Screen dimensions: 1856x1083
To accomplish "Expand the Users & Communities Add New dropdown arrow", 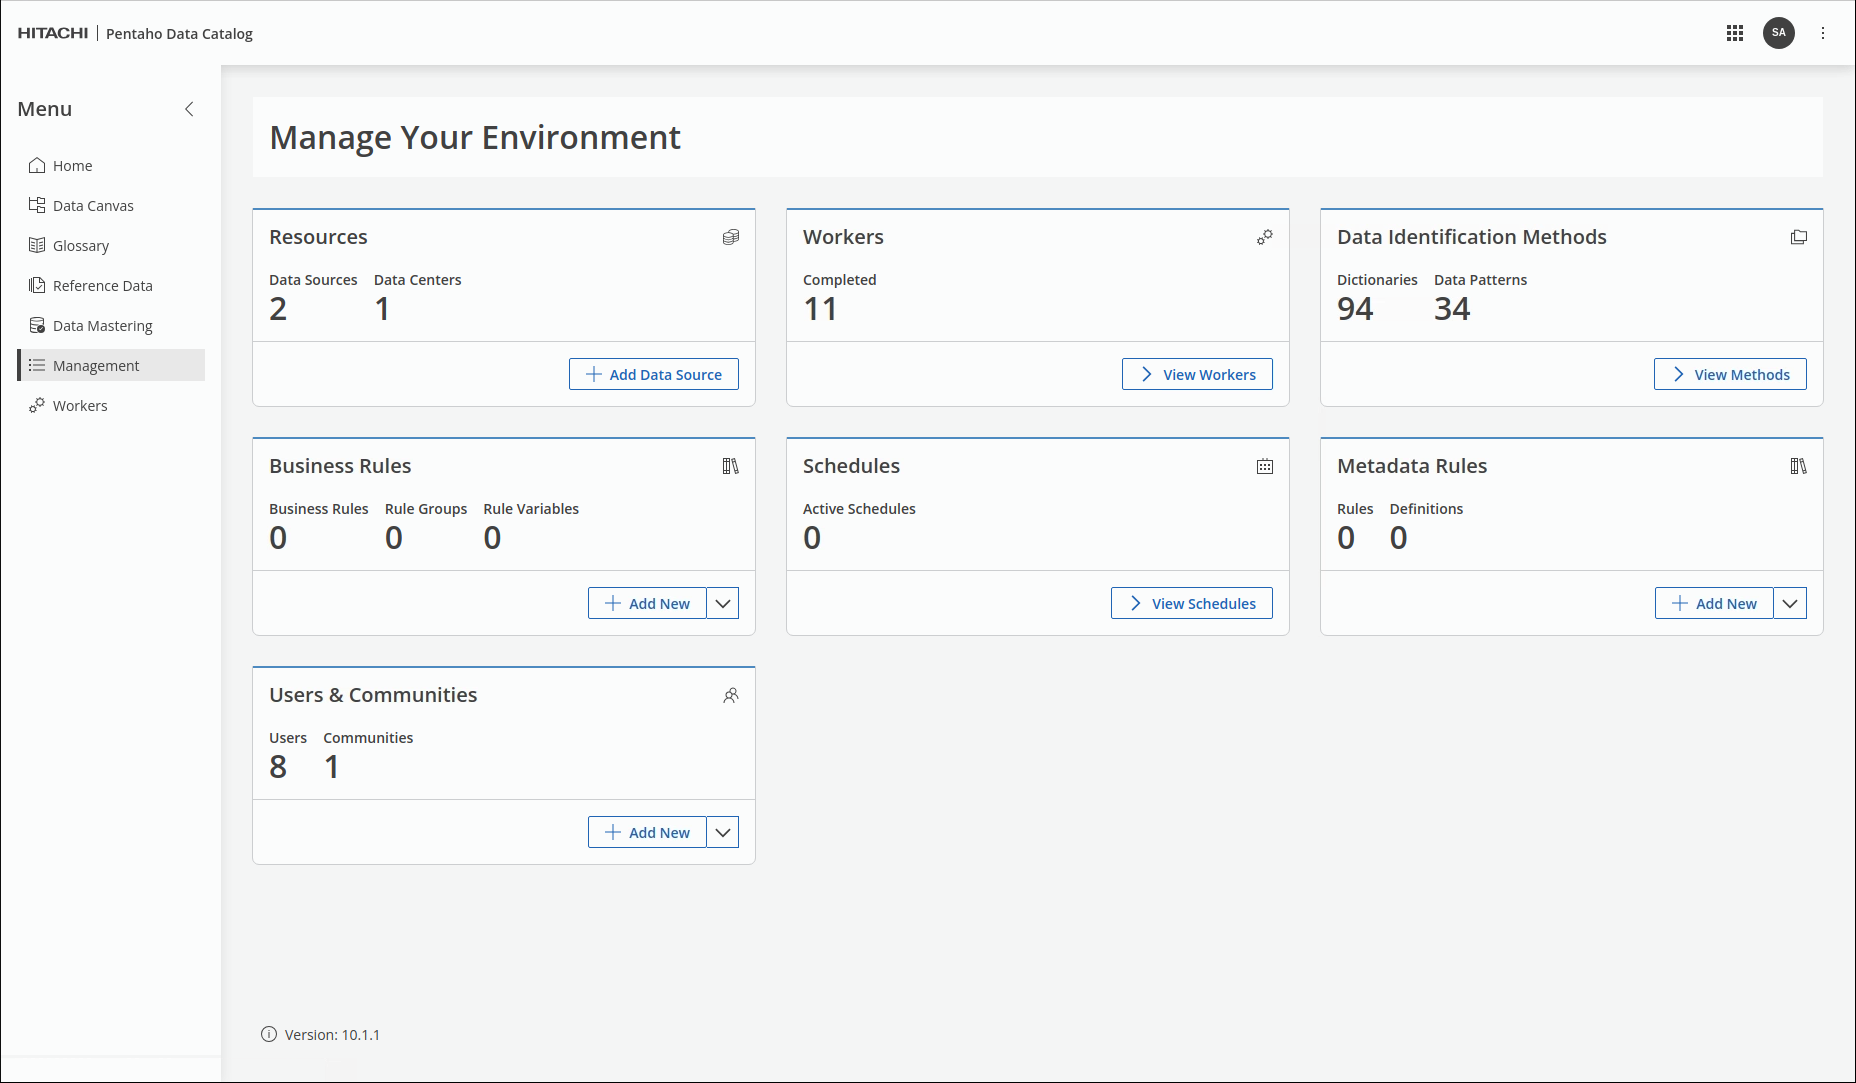I will (x=723, y=832).
